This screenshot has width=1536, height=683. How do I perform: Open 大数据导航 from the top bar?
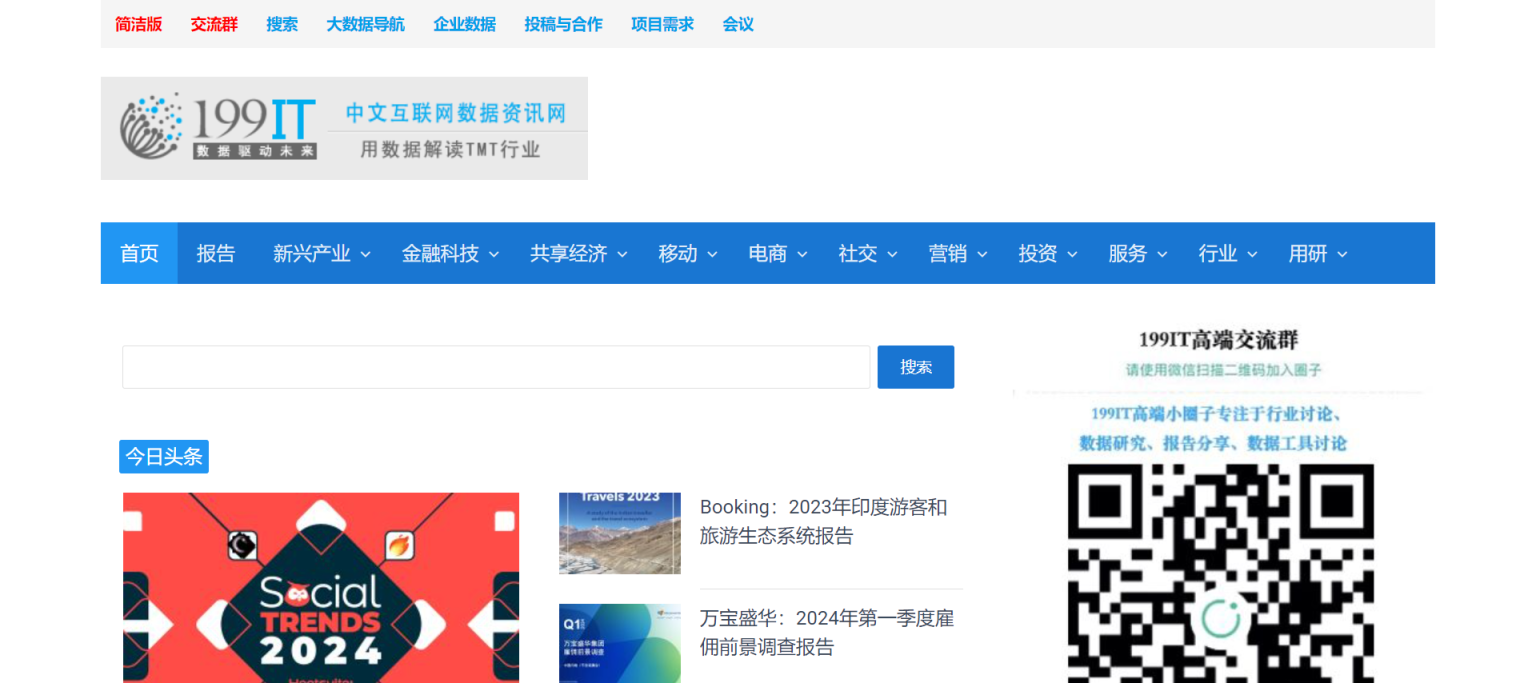366,24
